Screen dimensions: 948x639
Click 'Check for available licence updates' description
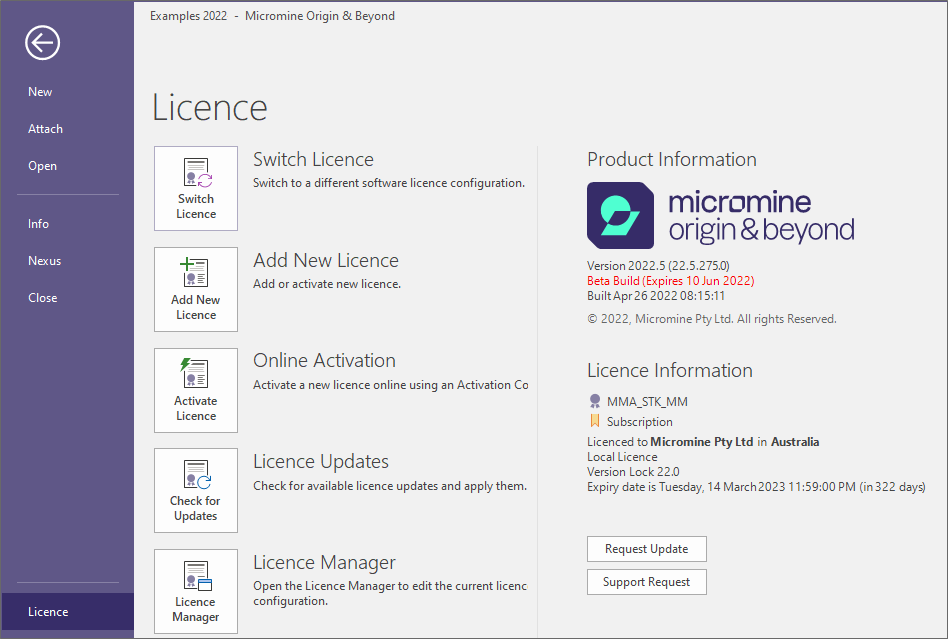(390, 486)
